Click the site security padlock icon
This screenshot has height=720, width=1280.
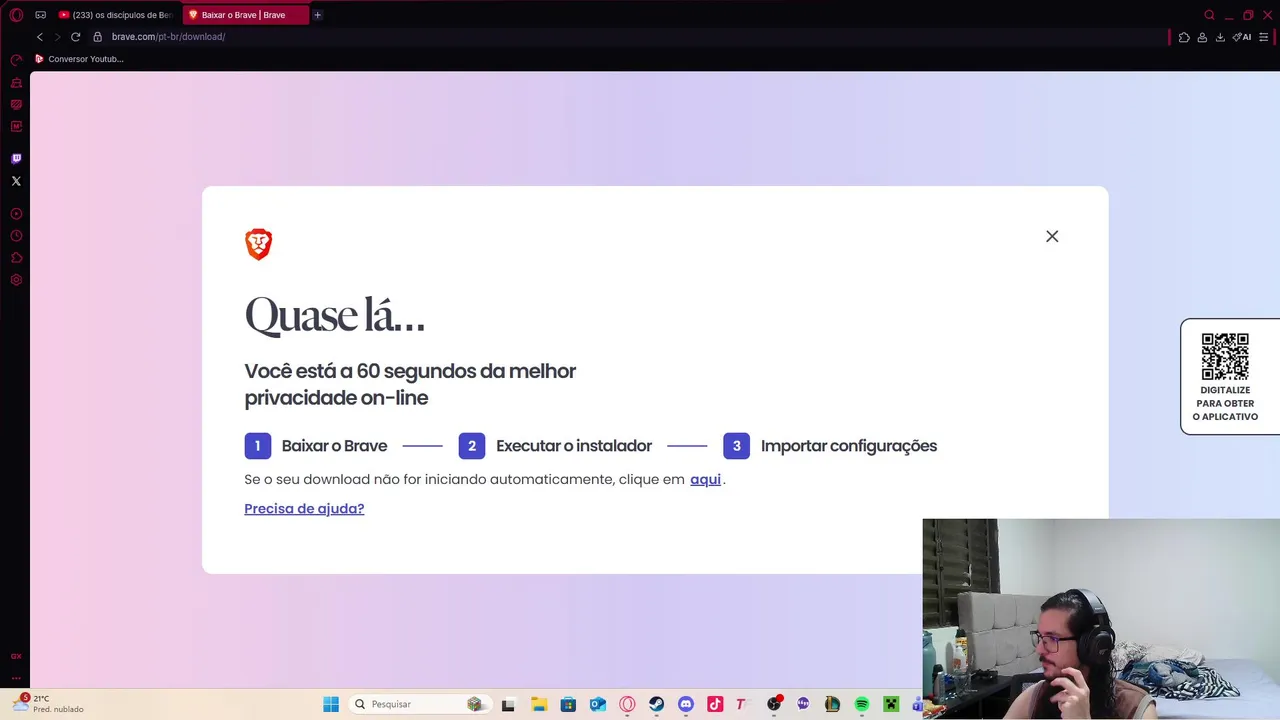tap(97, 37)
